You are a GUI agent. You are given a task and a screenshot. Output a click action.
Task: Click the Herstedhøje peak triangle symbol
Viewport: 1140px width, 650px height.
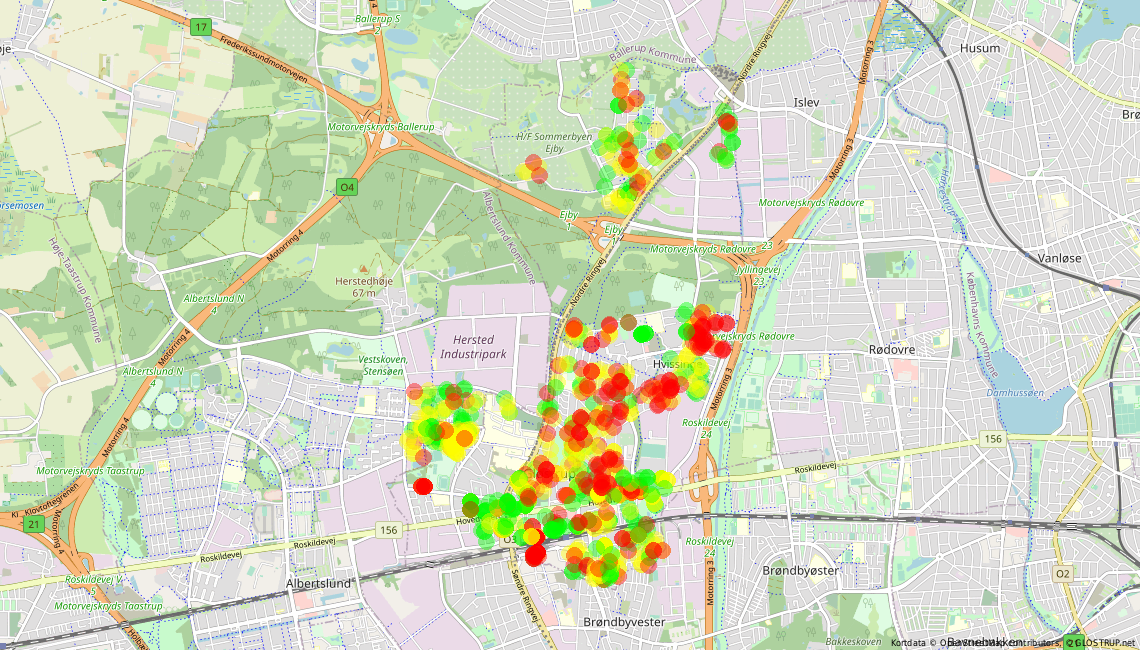(x=365, y=268)
